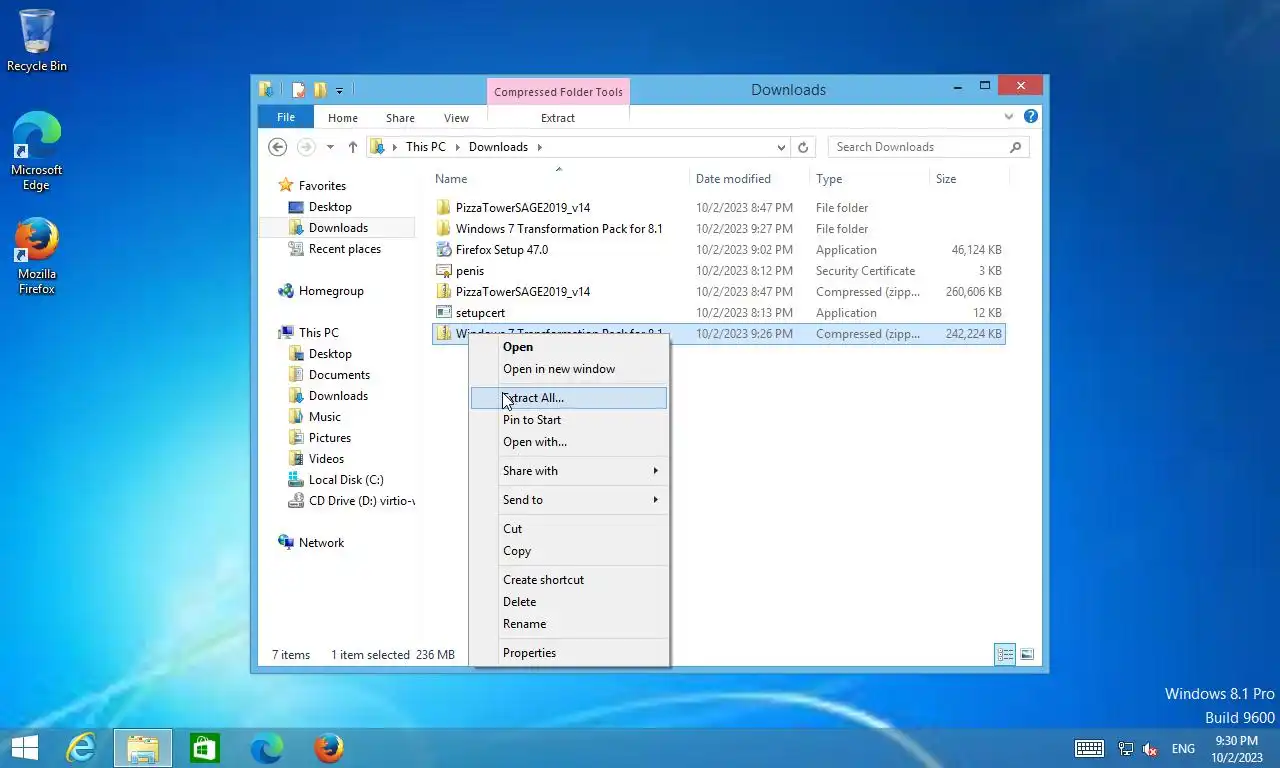This screenshot has width=1280, height=768.
Task: Sort by Date modified column header
Action: point(748,179)
